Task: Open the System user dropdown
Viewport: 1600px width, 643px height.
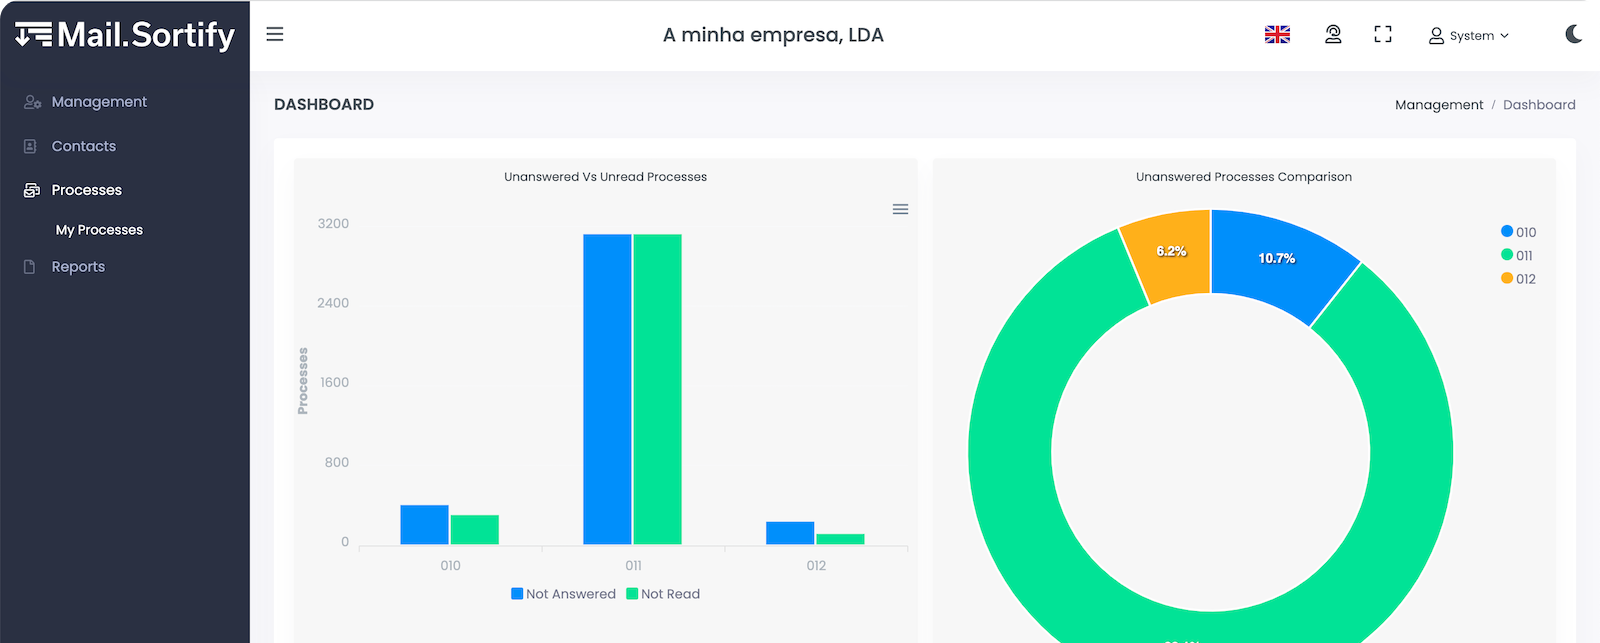Action: 1469,36
